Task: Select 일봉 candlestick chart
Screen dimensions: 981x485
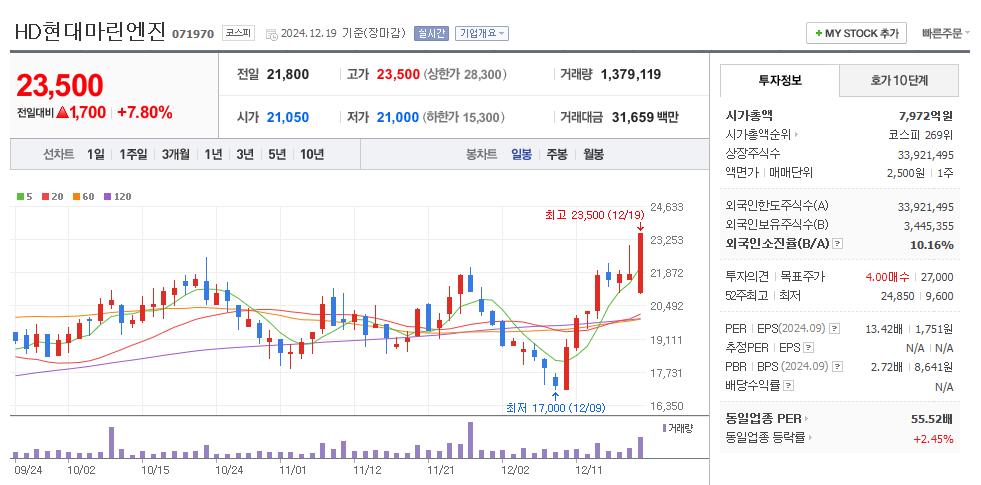Action: click(521, 154)
